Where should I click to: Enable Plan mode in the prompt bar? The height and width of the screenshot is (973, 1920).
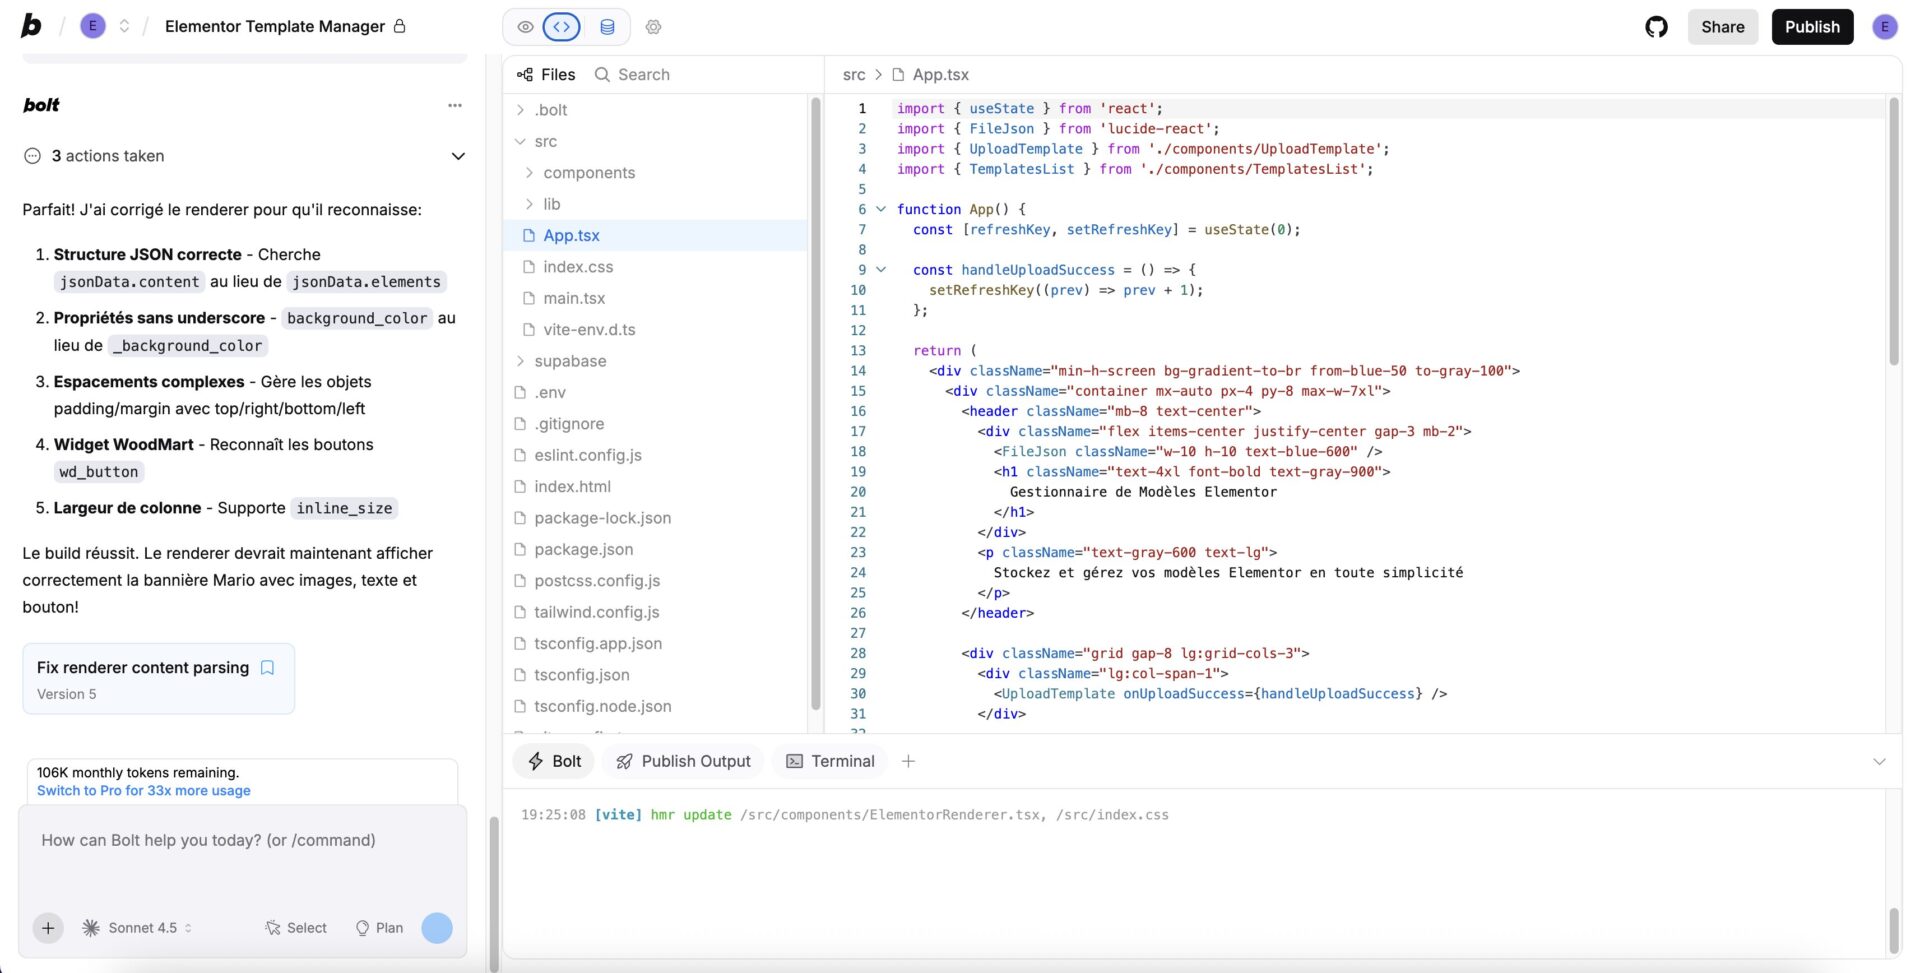coord(379,928)
